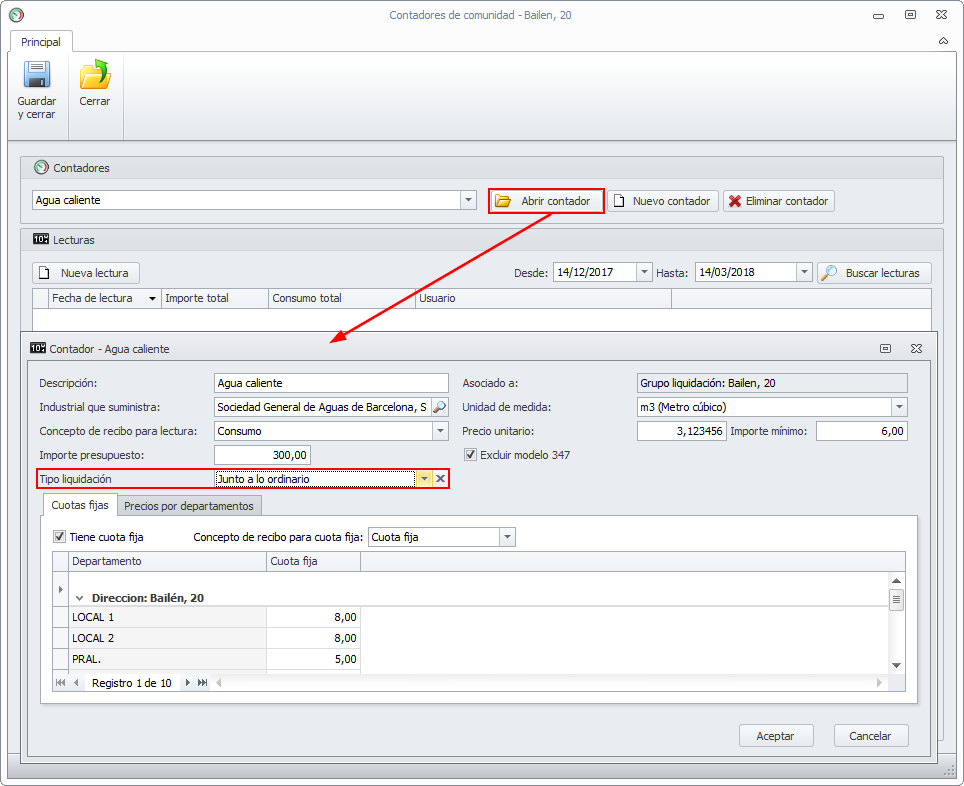The image size is (964, 786).
Task: Delete counter using Eliminar contador
Action: tap(778, 201)
